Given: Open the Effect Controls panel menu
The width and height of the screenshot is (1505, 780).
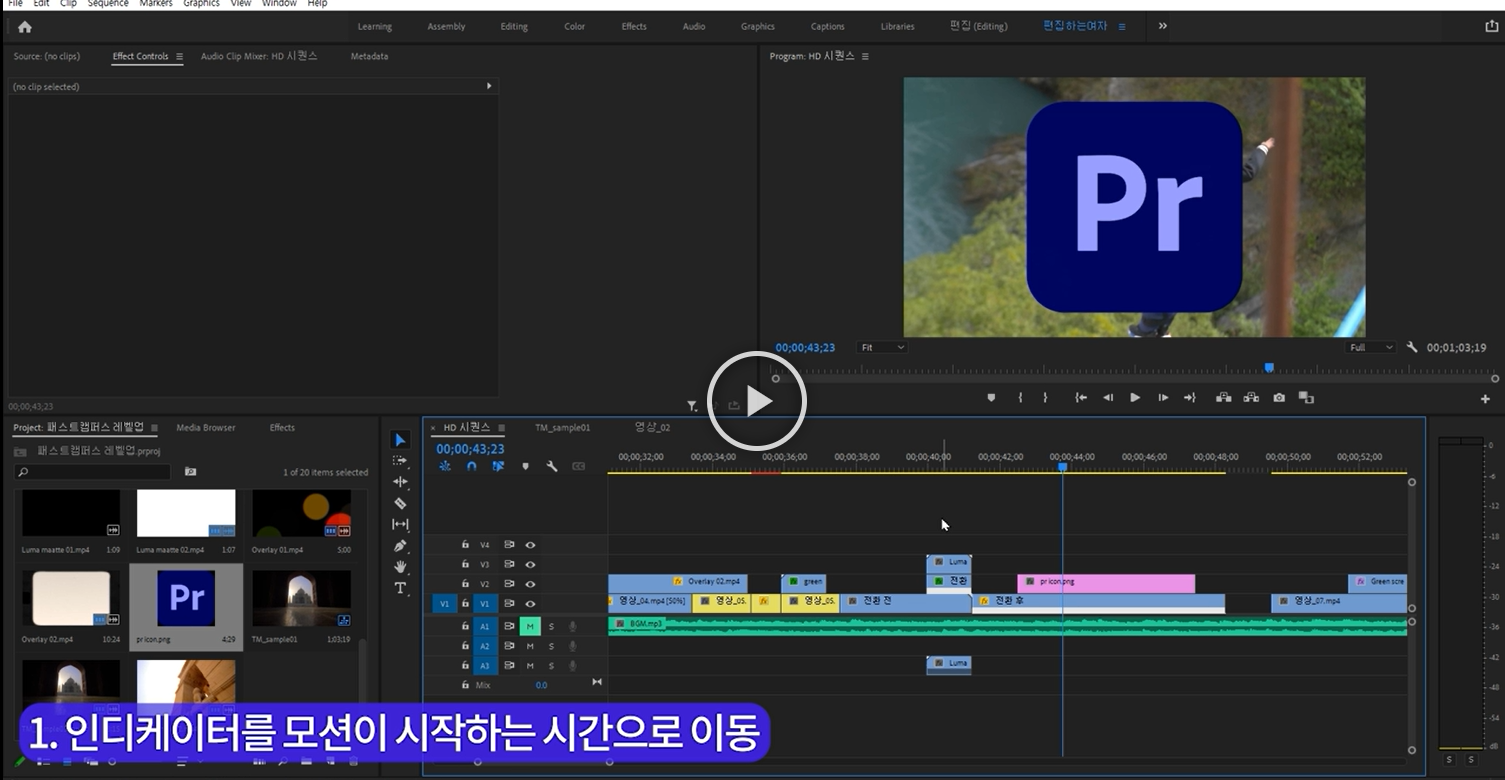Looking at the screenshot, I should coord(180,57).
